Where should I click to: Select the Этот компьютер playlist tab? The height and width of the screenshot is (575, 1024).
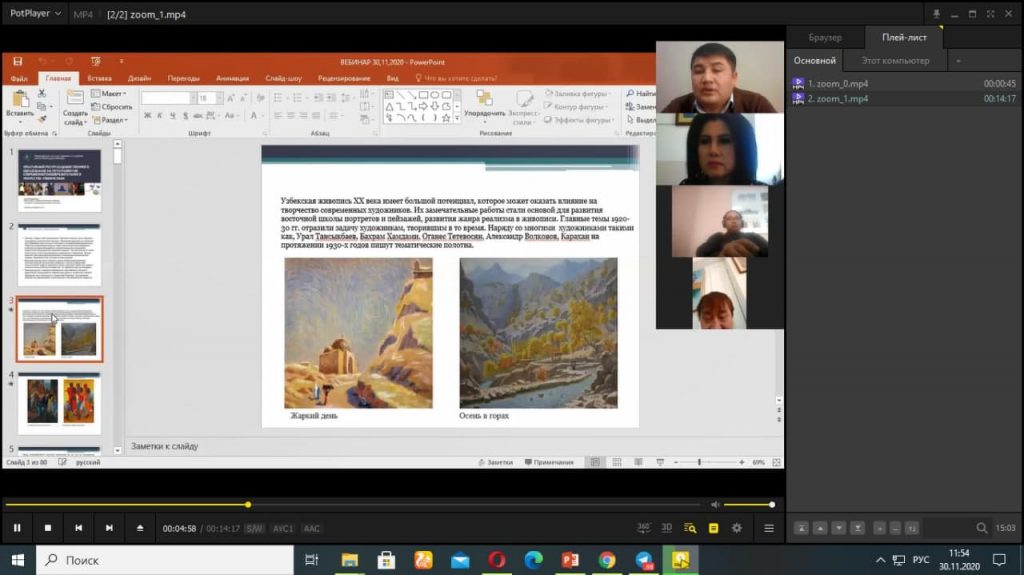(895, 61)
